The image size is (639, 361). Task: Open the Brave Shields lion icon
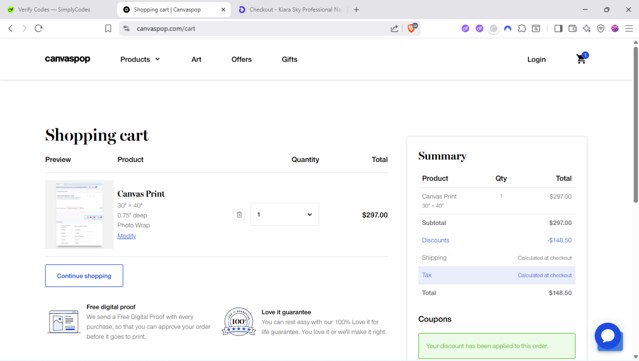[x=412, y=28]
